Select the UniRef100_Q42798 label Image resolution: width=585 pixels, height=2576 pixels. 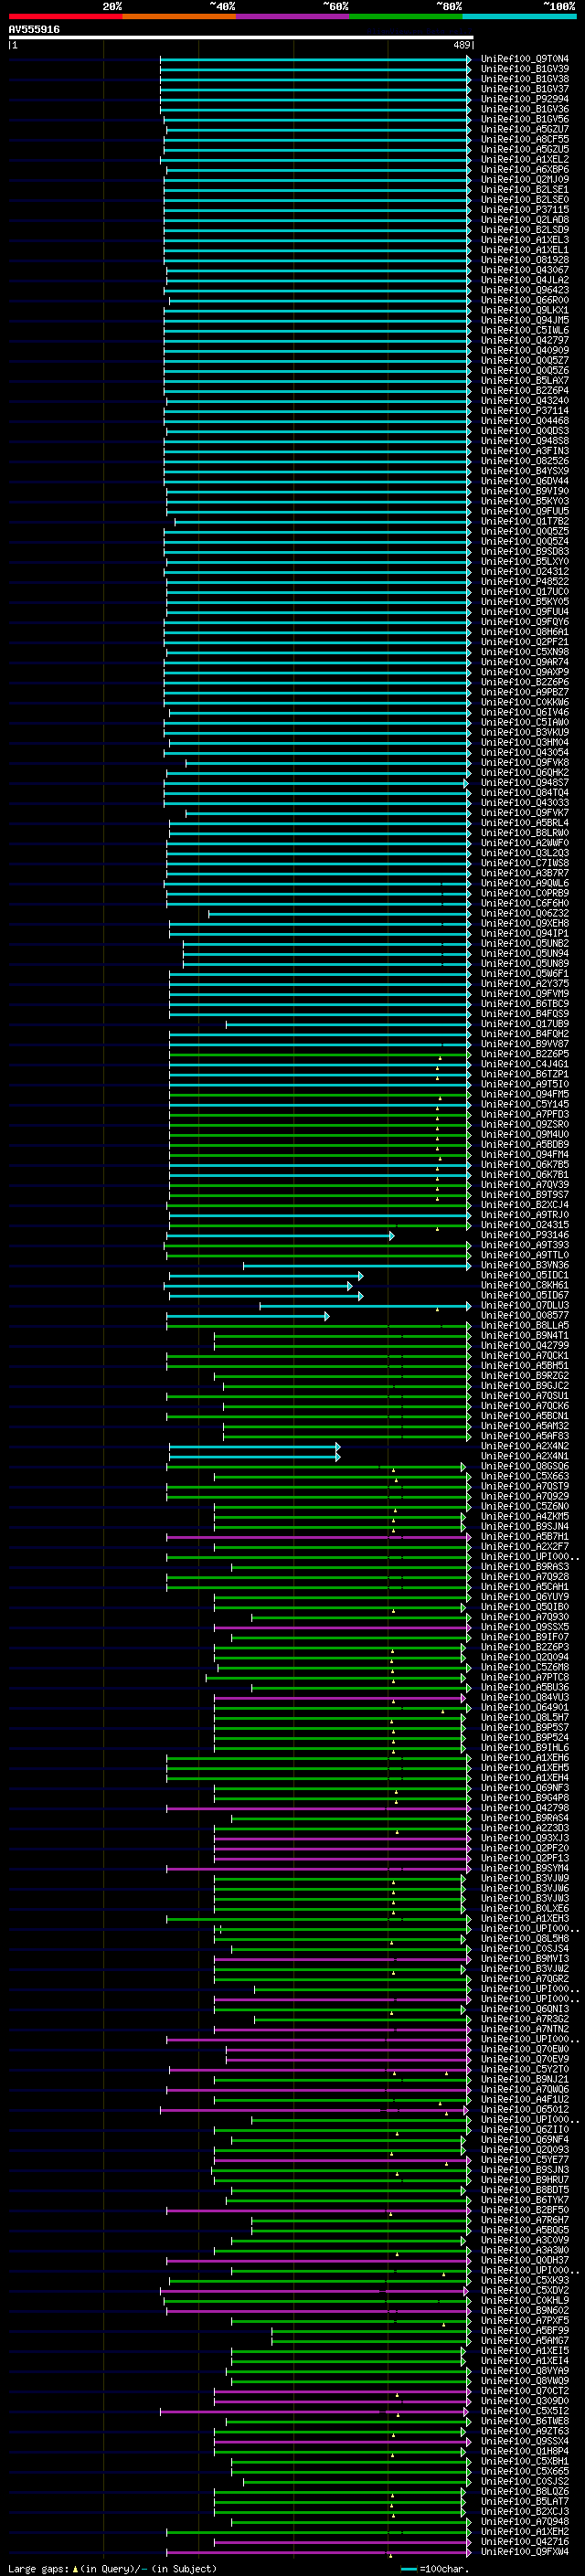coord(525,1809)
